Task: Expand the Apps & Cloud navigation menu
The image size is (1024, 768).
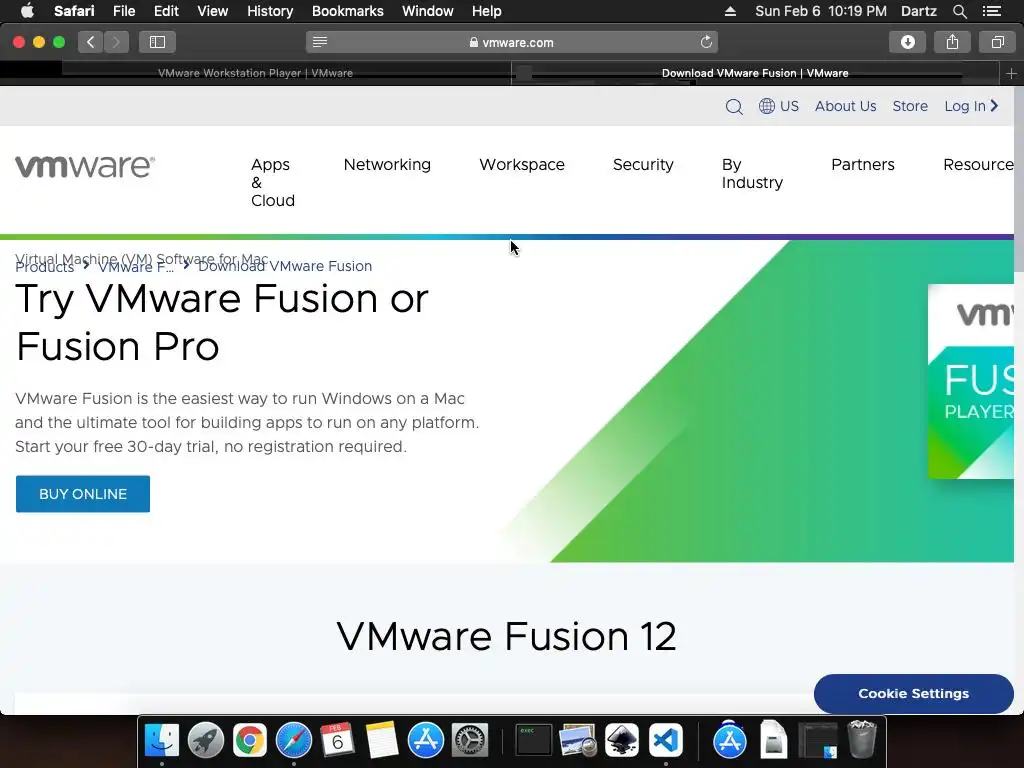Action: click(x=273, y=182)
